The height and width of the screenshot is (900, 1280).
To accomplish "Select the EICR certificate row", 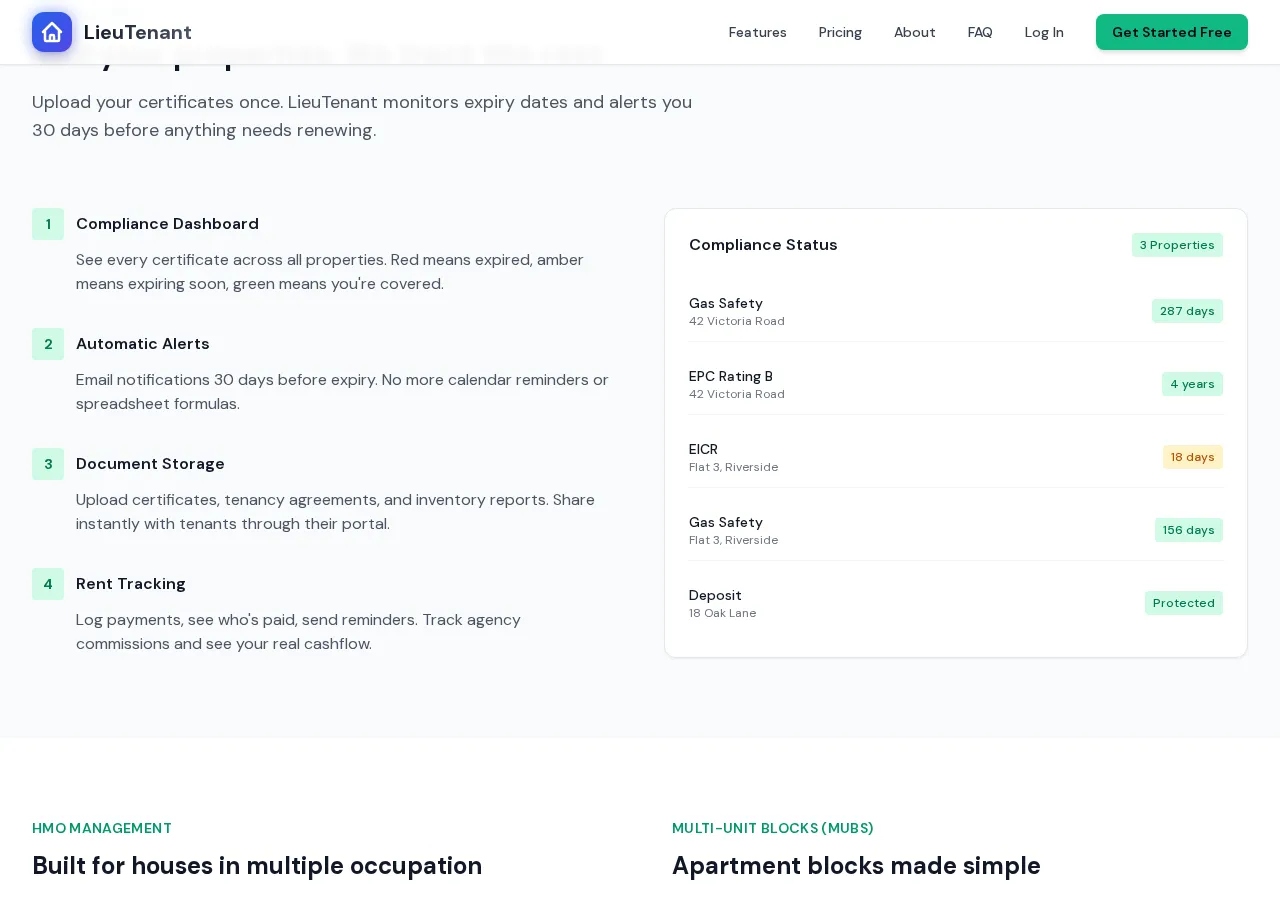I will [956, 457].
